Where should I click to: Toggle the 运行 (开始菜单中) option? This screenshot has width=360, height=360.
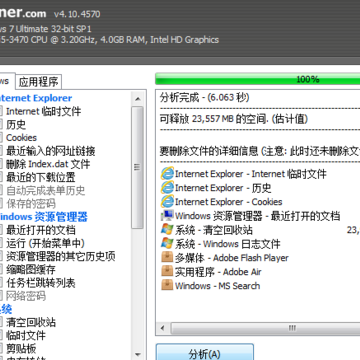point(1,243)
